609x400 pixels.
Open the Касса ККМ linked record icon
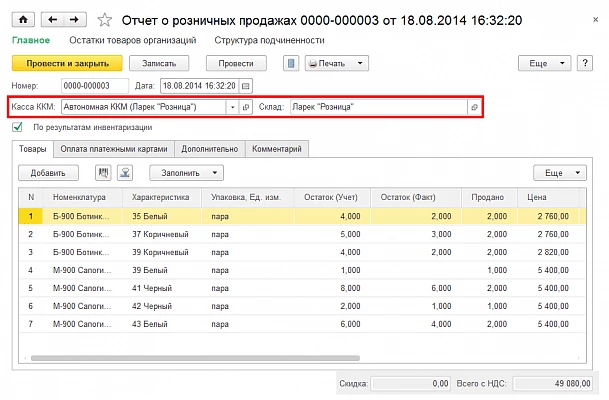(245, 107)
